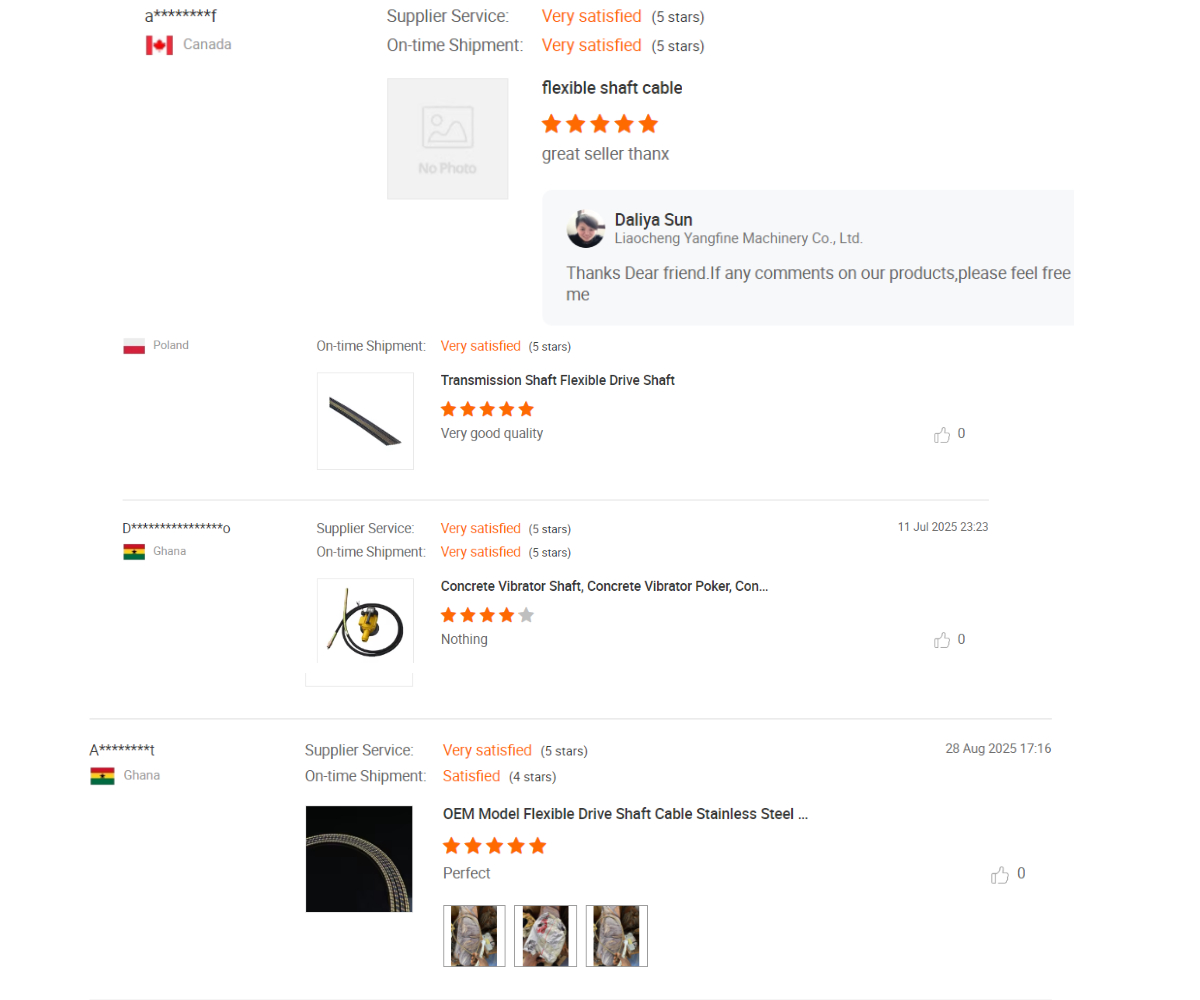View third review photo under "Perfect"
This screenshot has width=1200, height=1000.
[x=616, y=936]
